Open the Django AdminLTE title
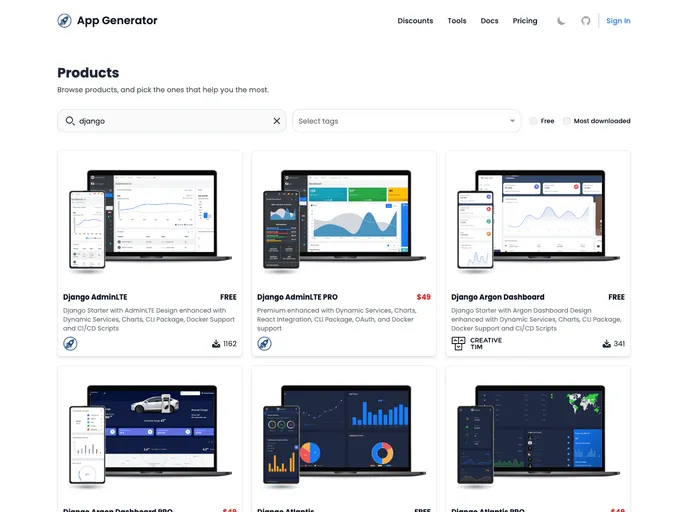Viewport: 688px width, 512px height. coord(95,297)
